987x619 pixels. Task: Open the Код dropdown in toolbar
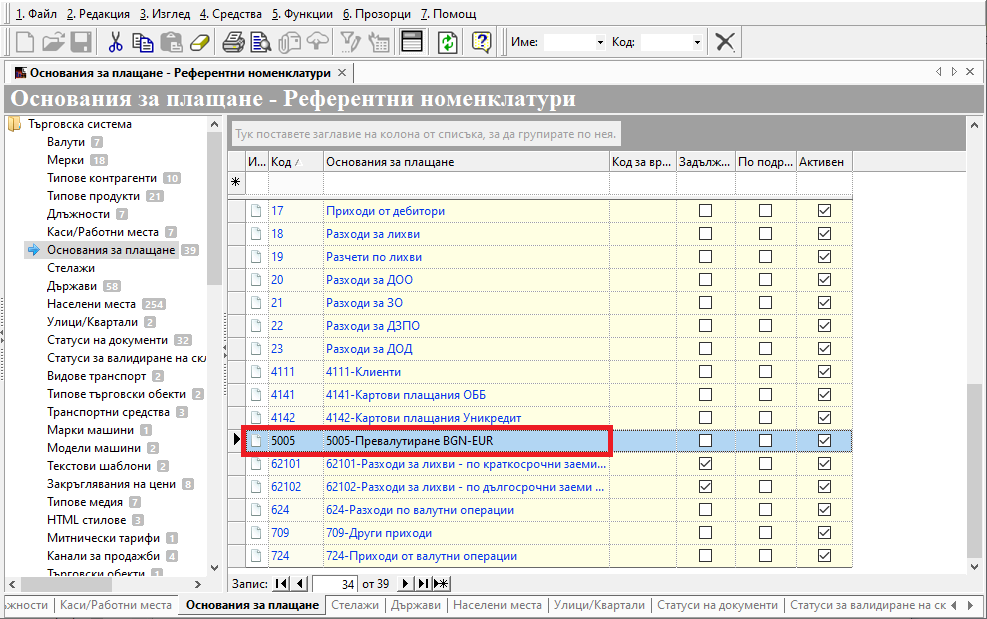click(x=697, y=43)
